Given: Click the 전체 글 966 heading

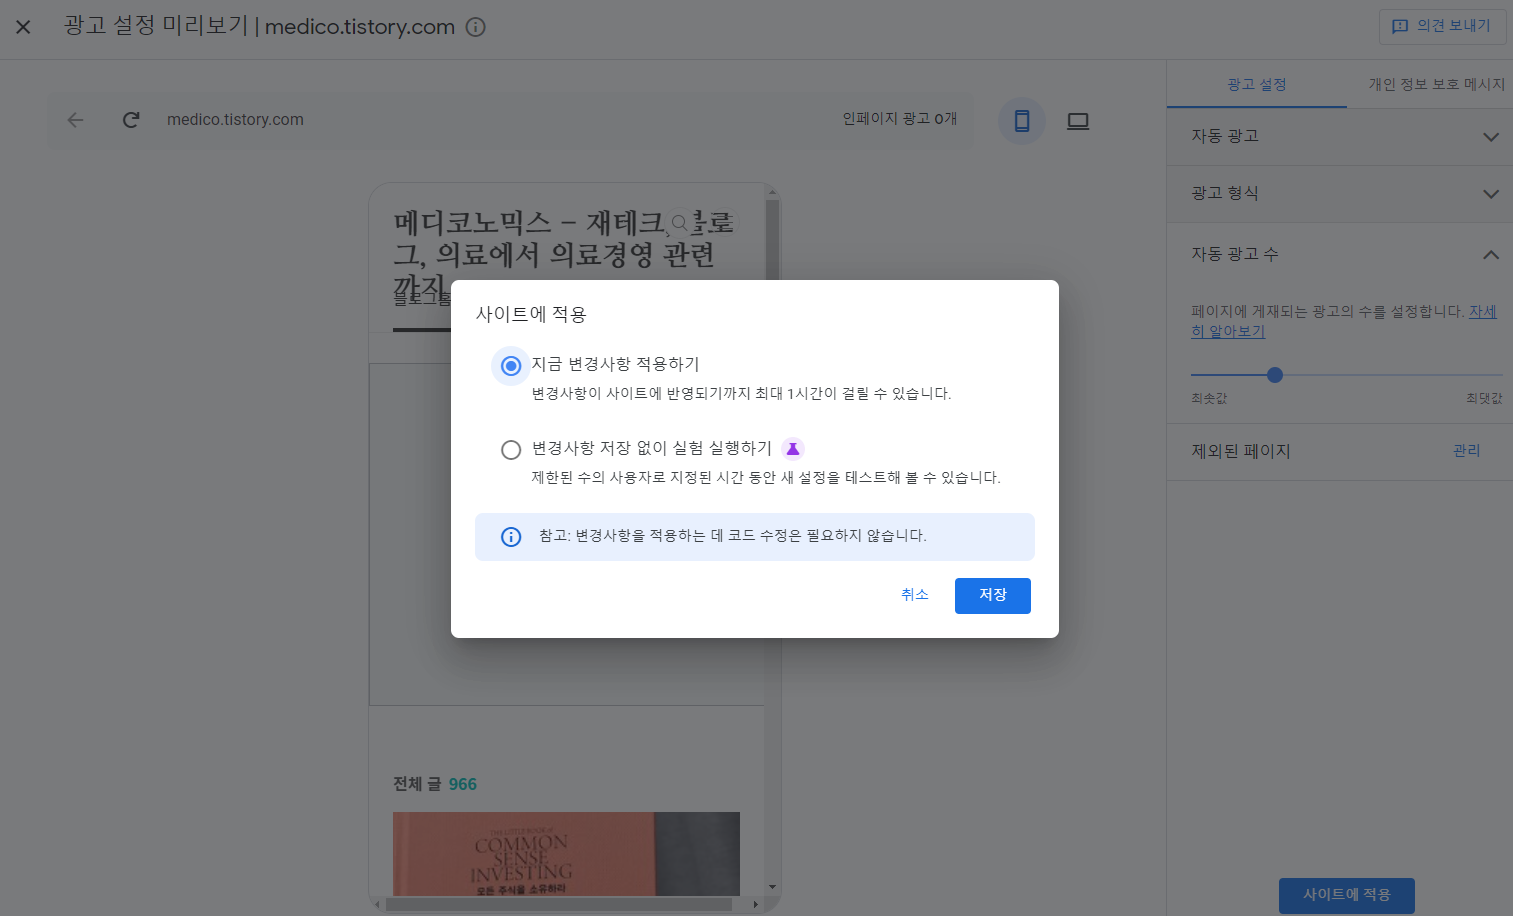Looking at the screenshot, I should [435, 784].
